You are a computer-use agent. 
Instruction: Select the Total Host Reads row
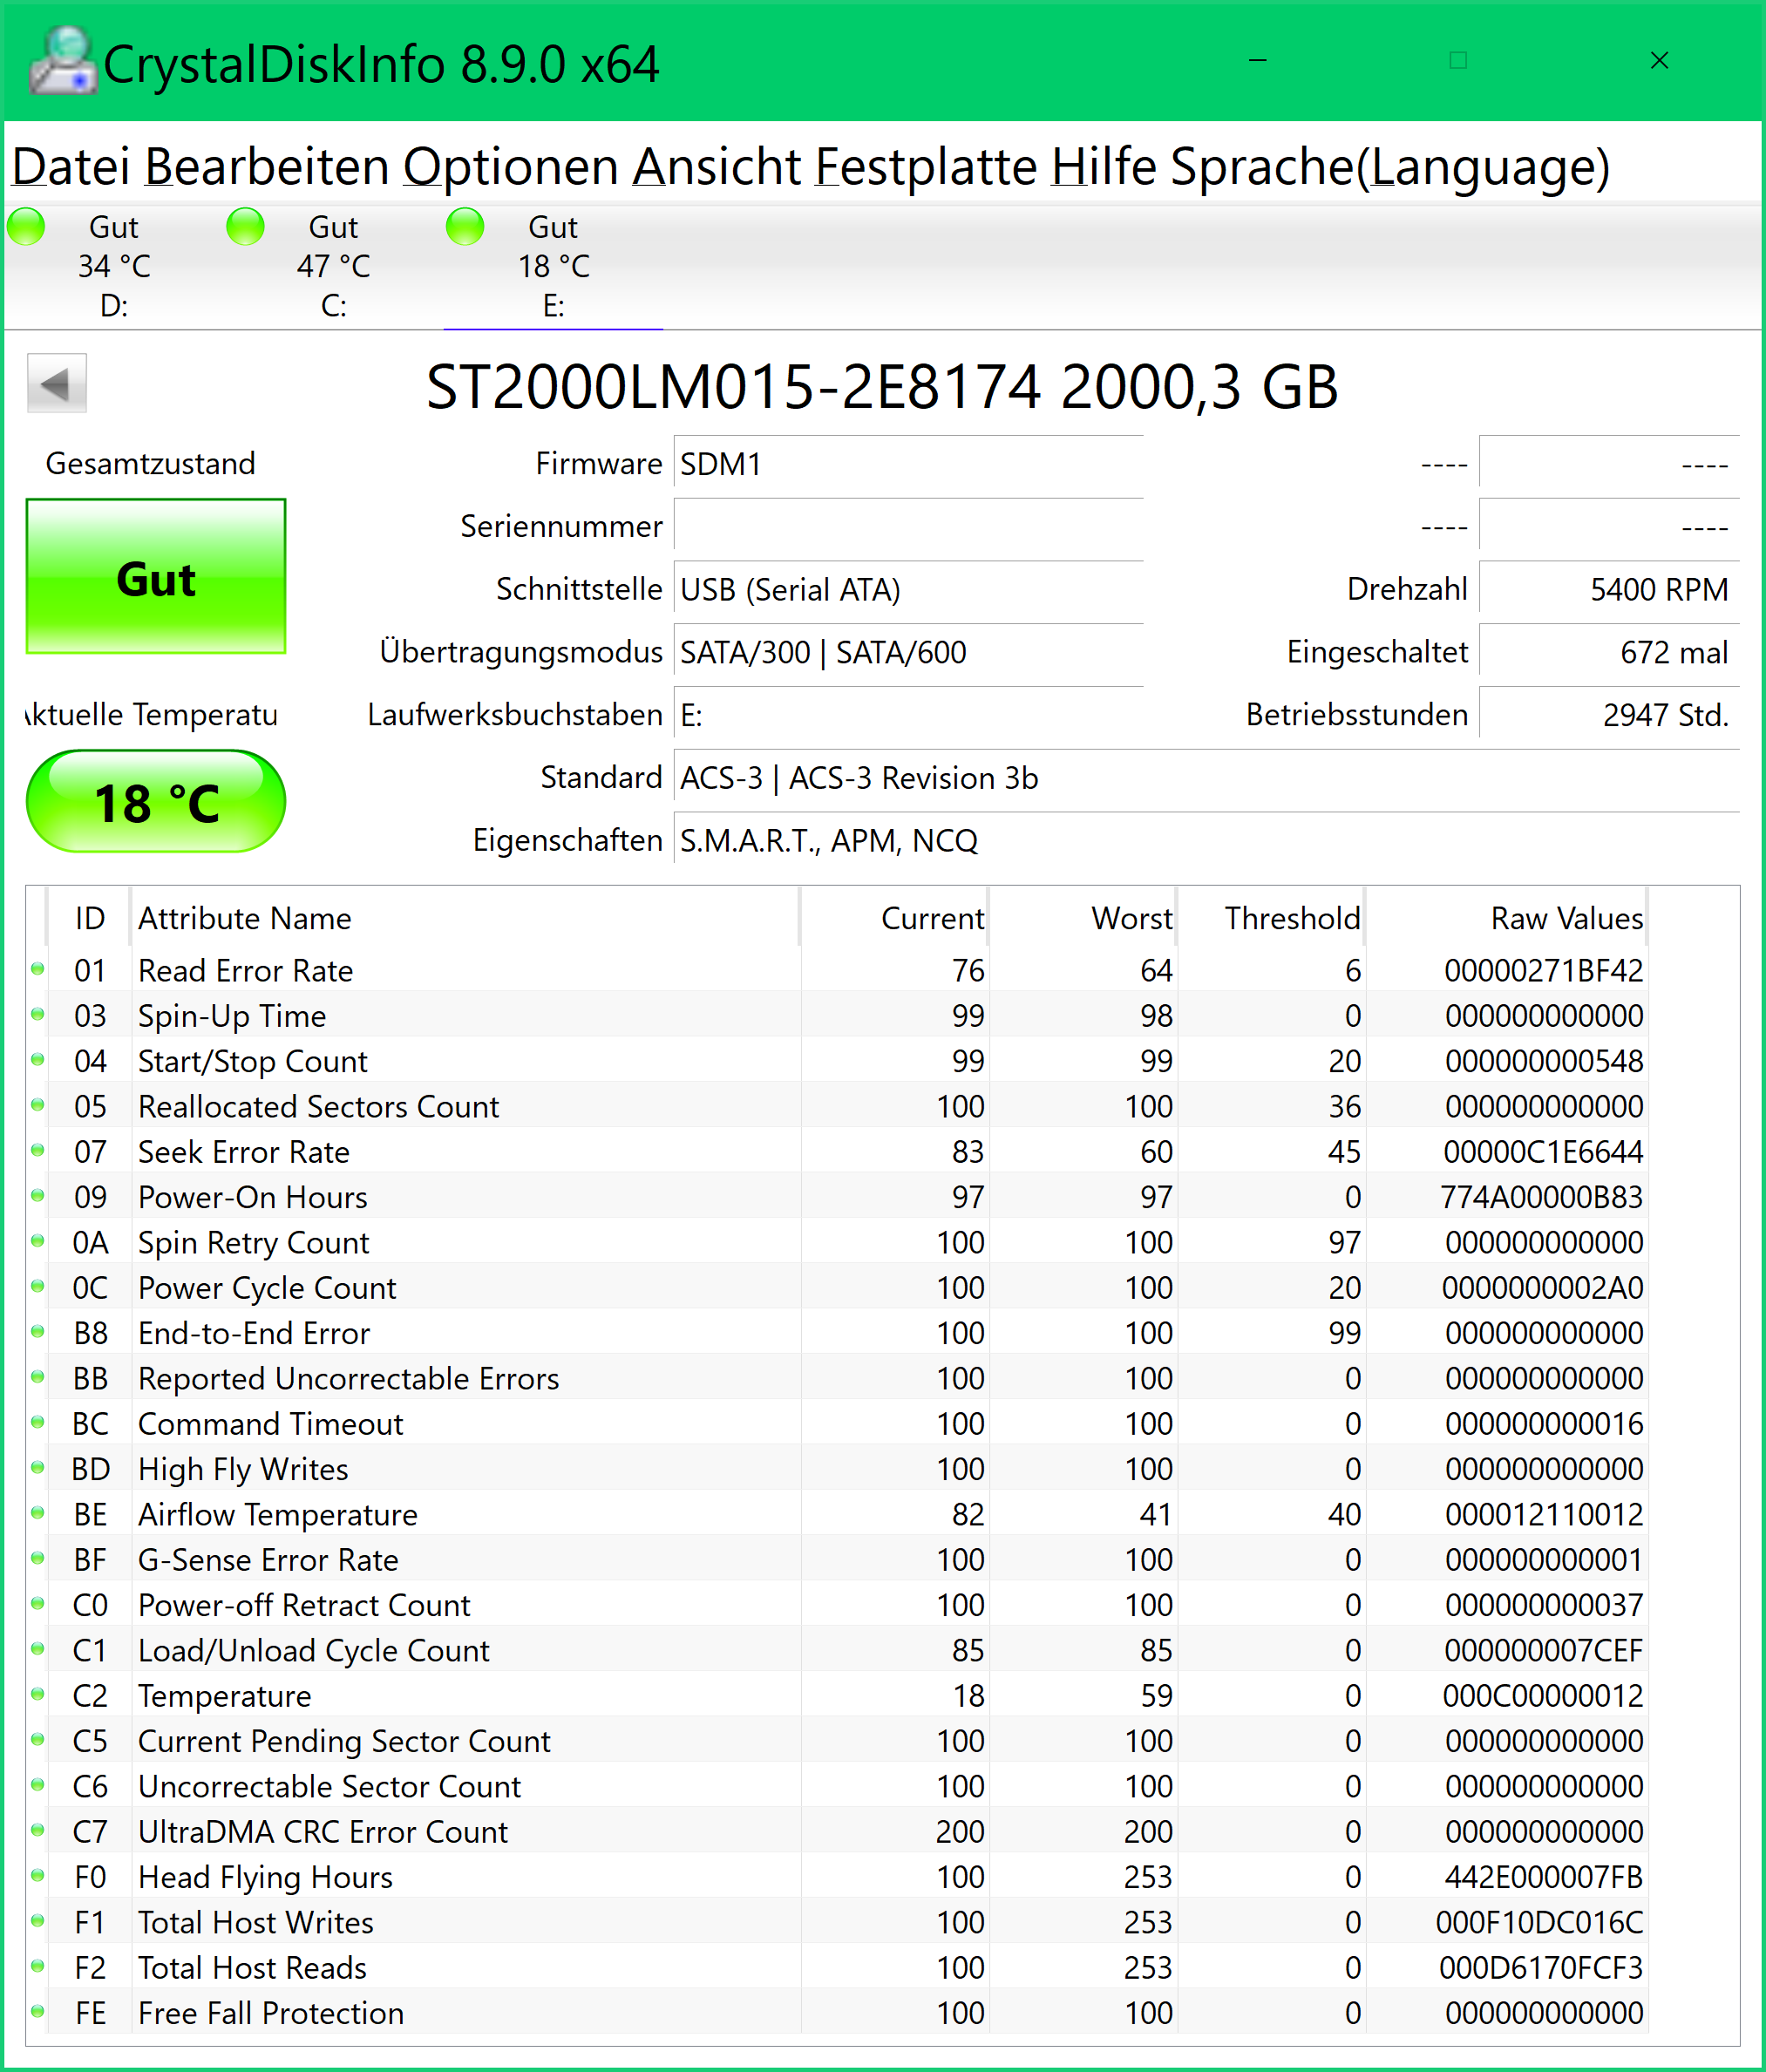tap(838, 1967)
